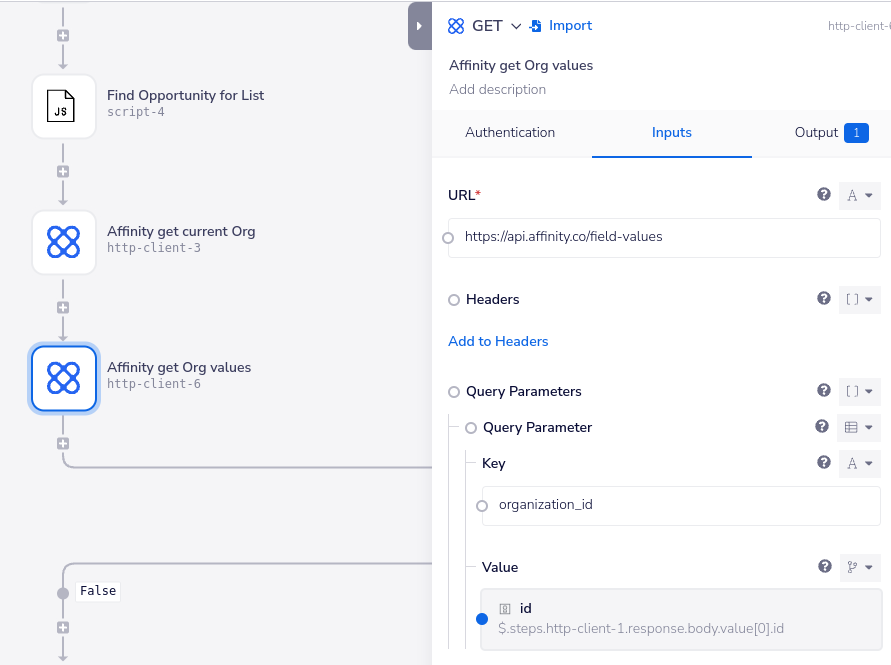Show help for Query Parameters
Image resolution: width=891 pixels, height=665 pixels.
click(x=824, y=391)
